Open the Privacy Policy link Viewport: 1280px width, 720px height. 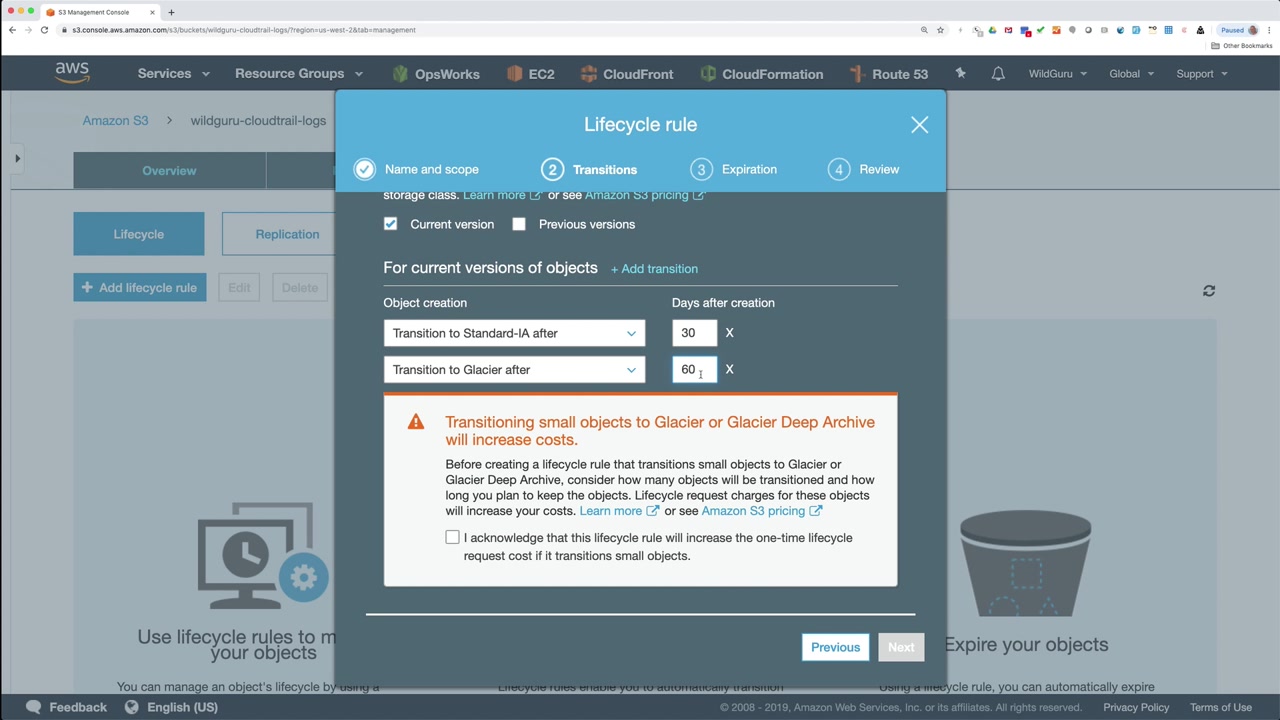point(1136,707)
